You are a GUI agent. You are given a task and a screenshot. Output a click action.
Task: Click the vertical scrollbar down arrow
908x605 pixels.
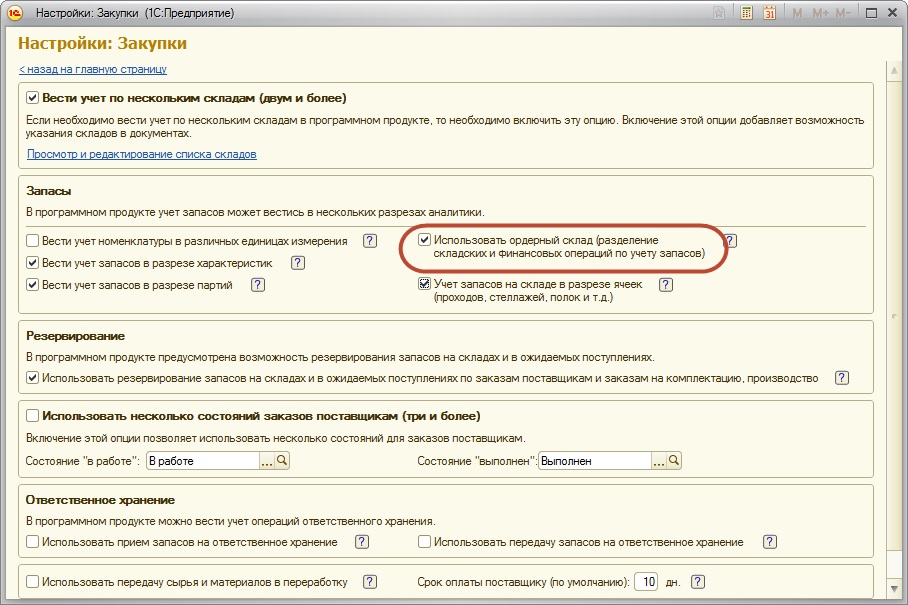(x=893, y=589)
